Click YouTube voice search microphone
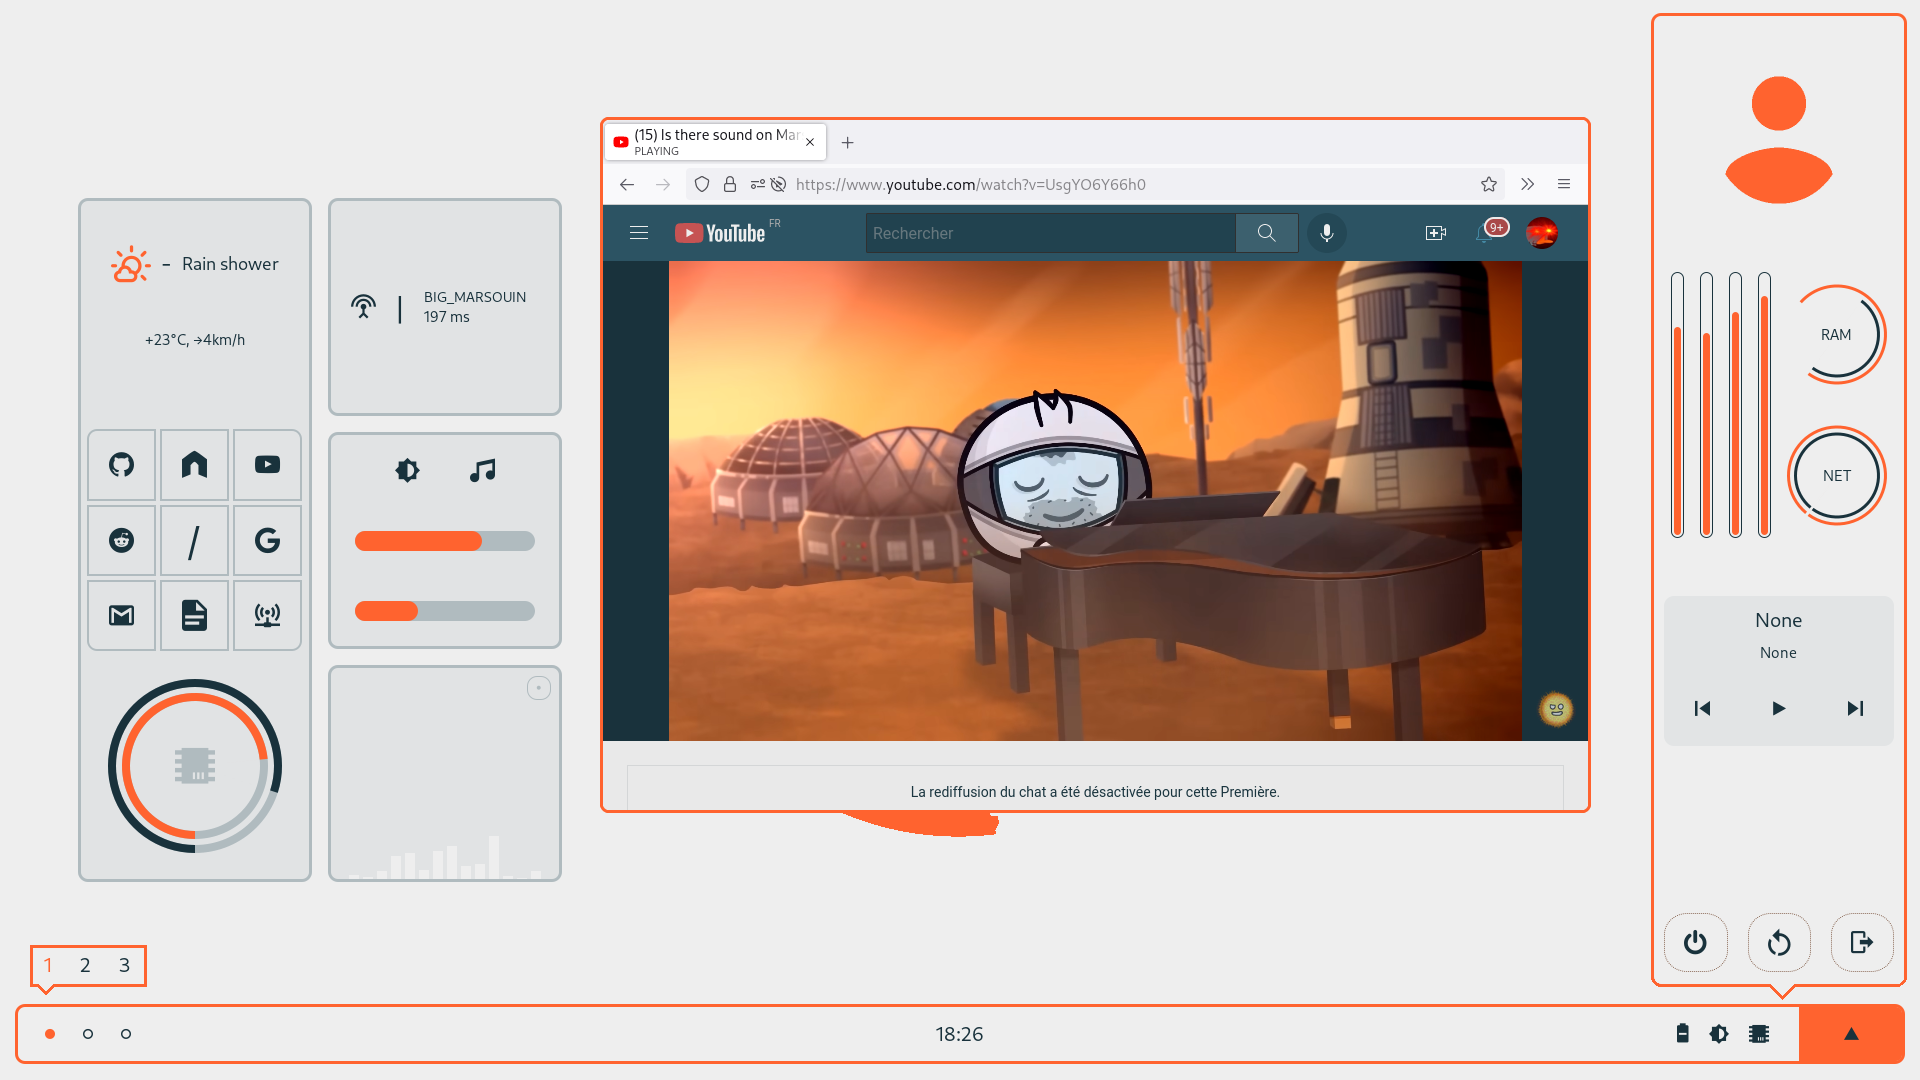The width and height of the screenshot is (1920, 1080). tap(1326, 233)
